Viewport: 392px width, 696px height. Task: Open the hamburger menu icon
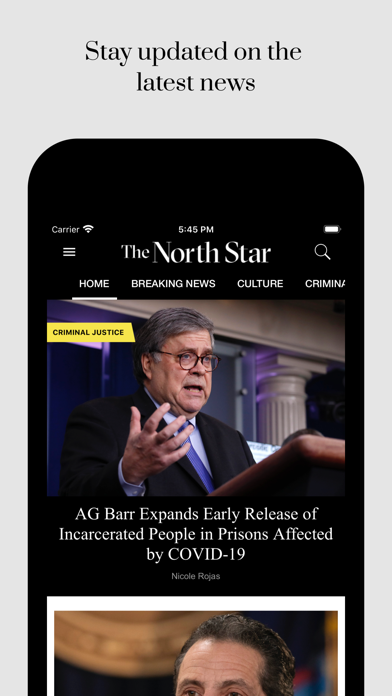tap(69, 252)
